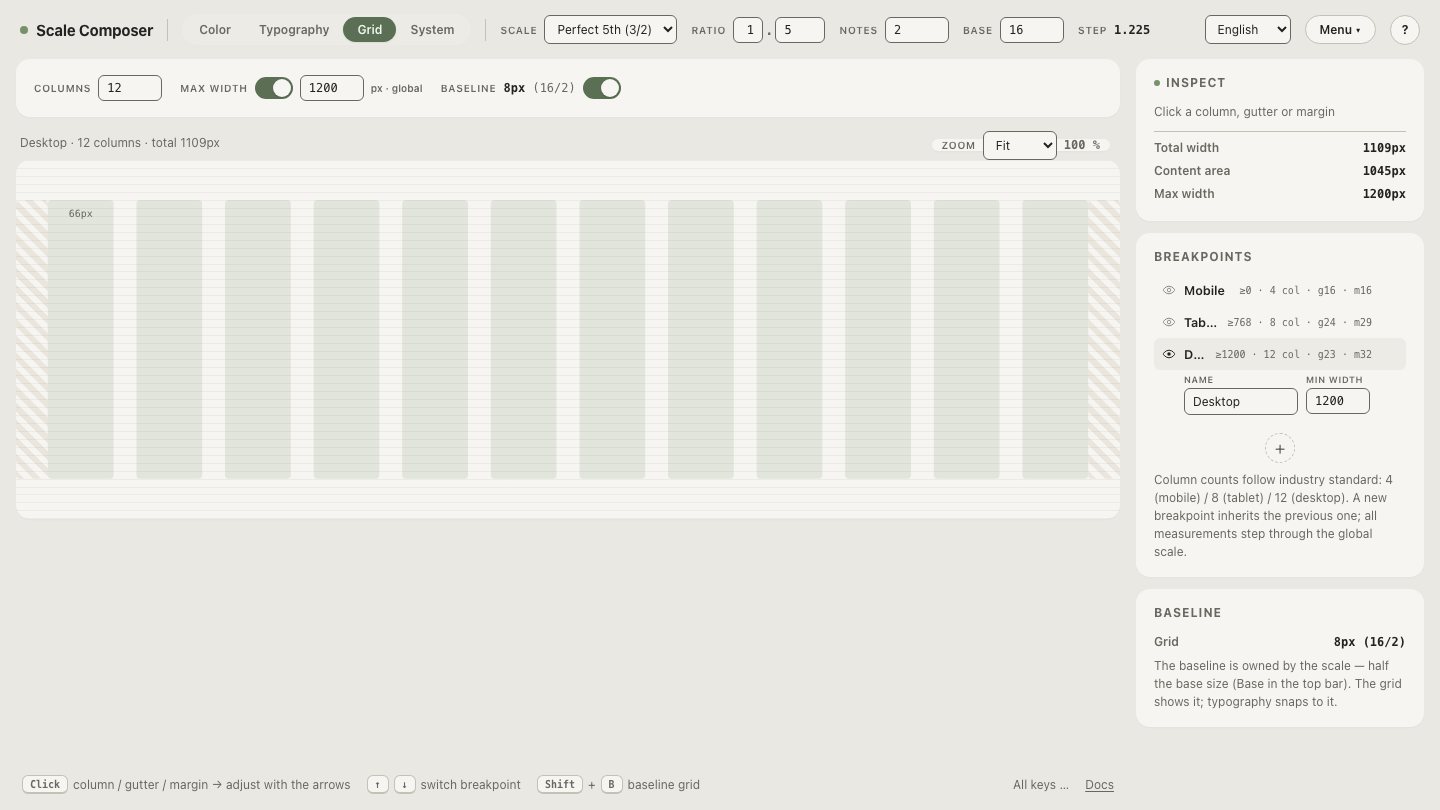Click the Ratio decimal field
1440x810 pixels.
click(x=800, y=30)
